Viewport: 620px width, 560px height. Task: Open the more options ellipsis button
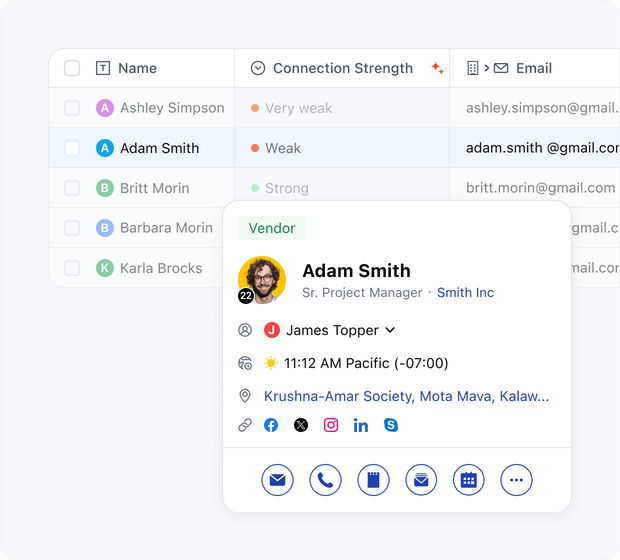517,480
